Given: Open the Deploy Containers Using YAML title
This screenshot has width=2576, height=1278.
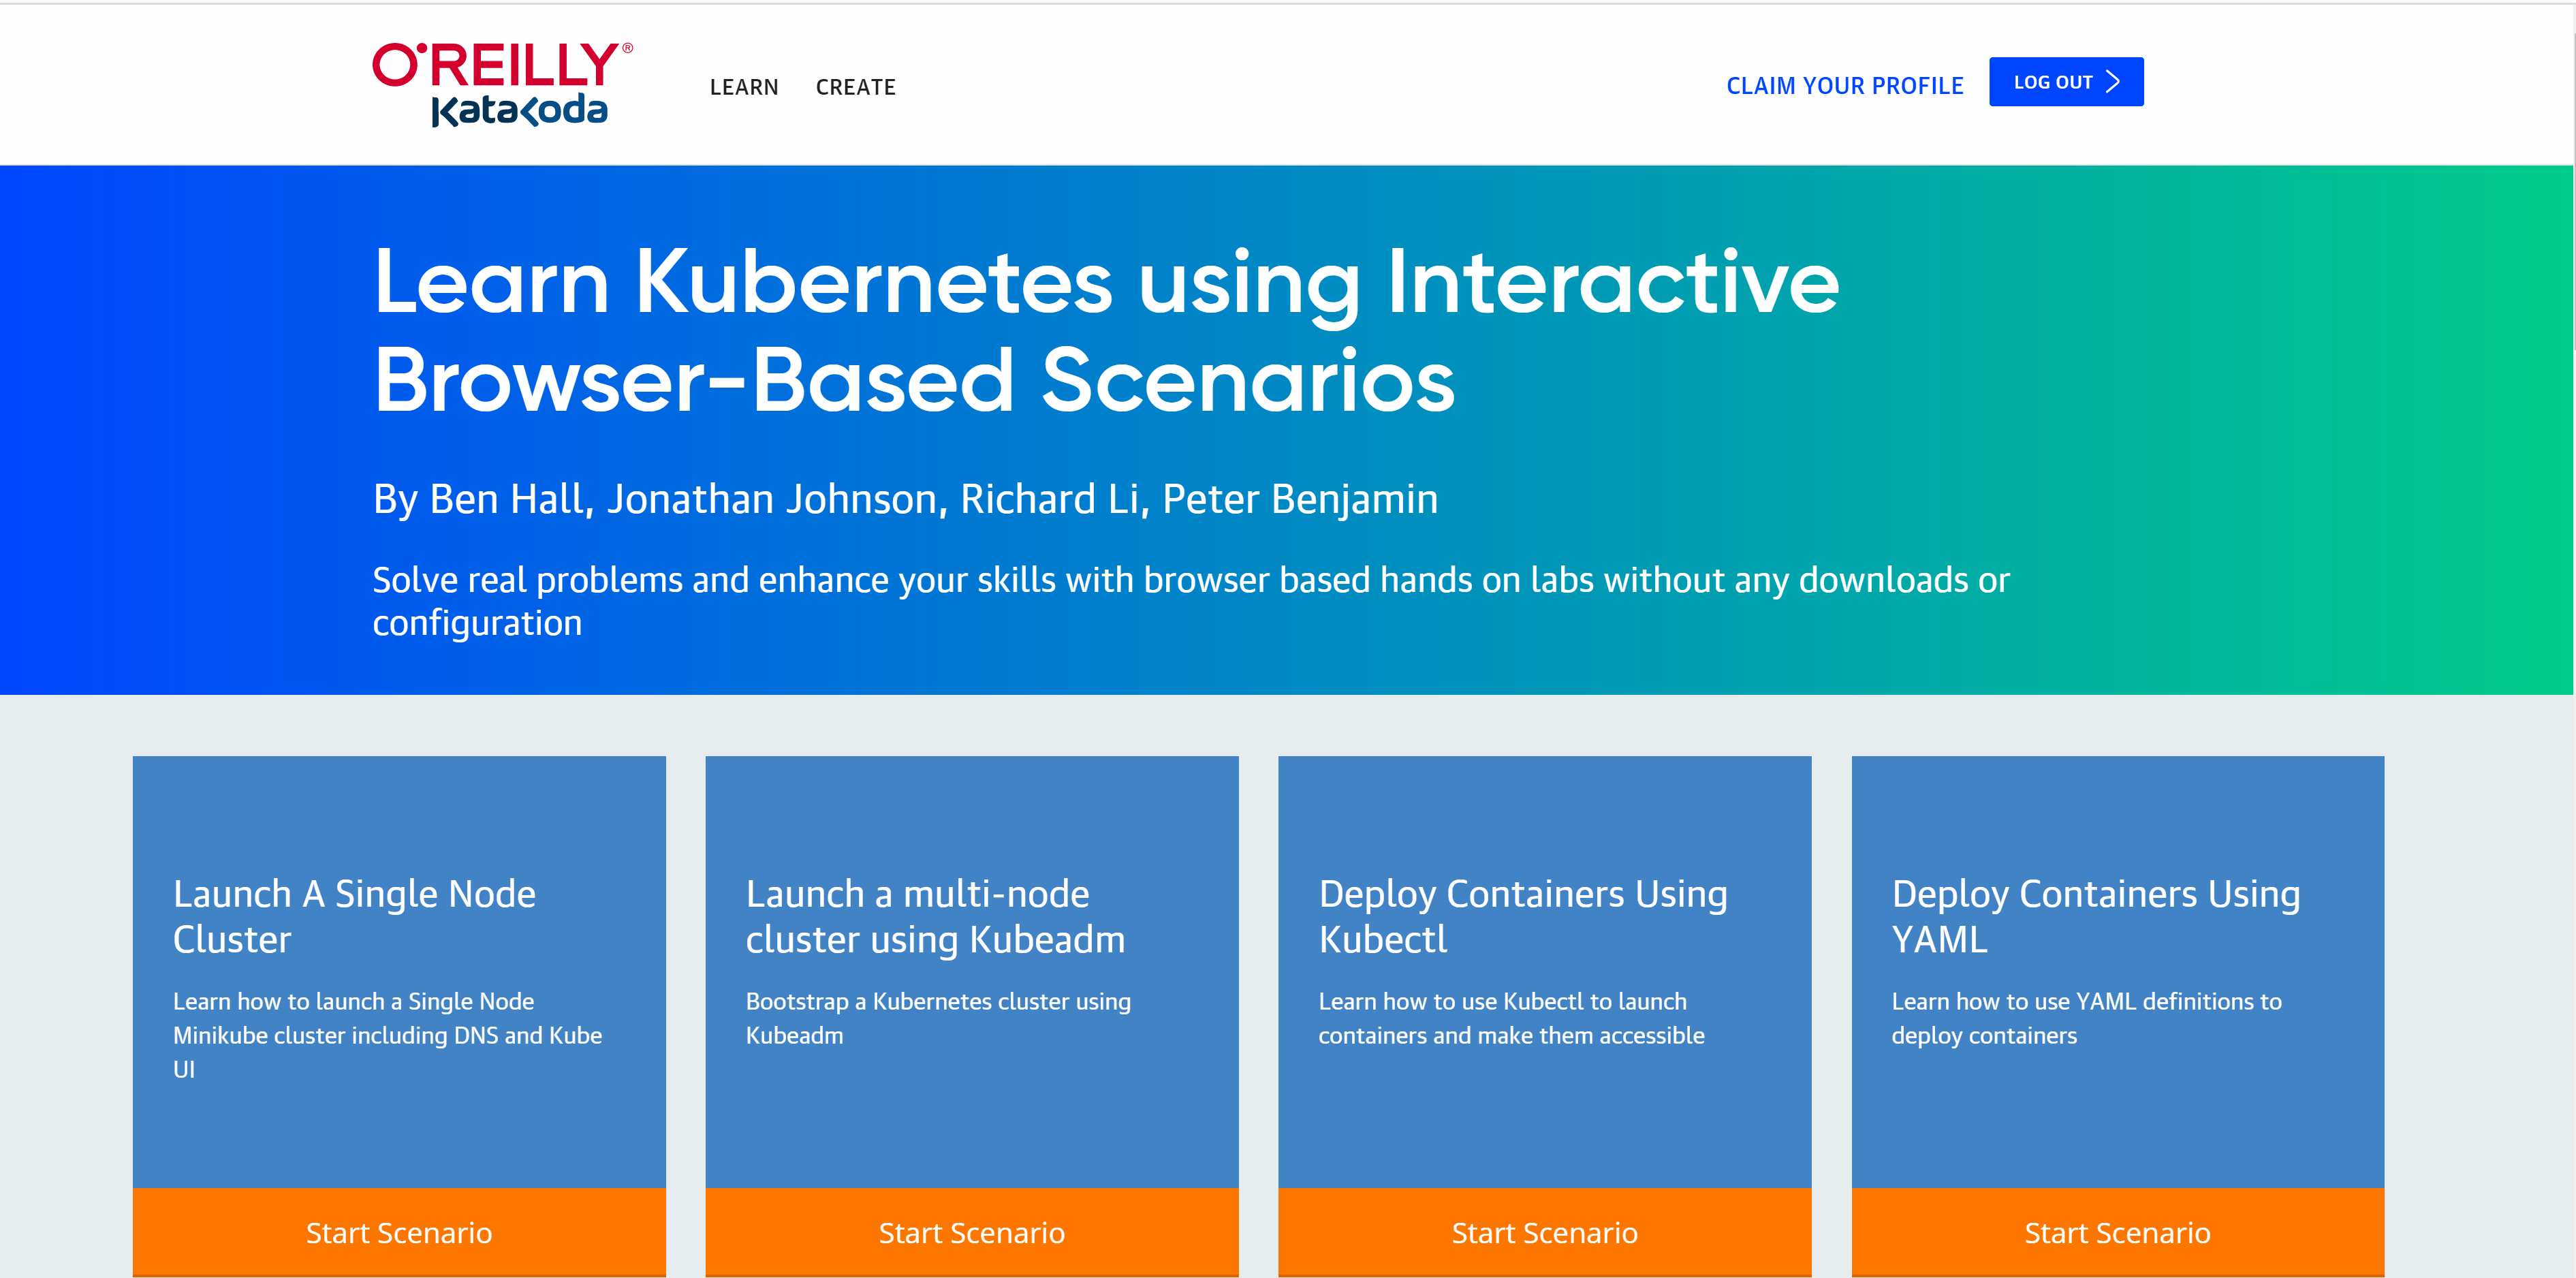Looking at the screenshot, I should tap(2096, 916).
